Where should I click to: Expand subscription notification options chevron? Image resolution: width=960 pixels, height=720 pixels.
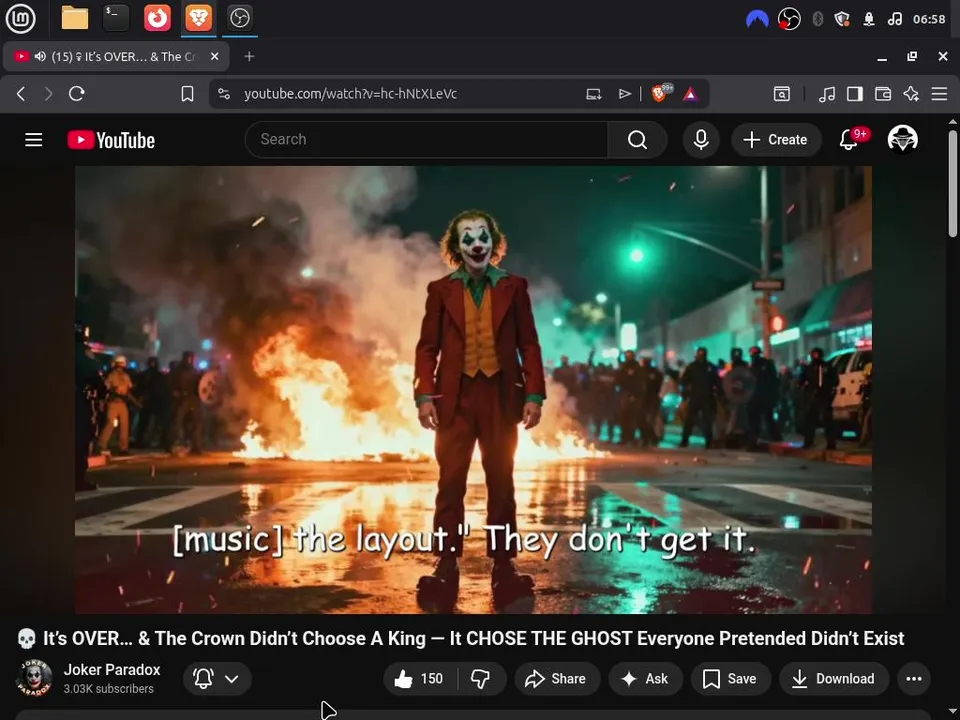coord(231,678)
